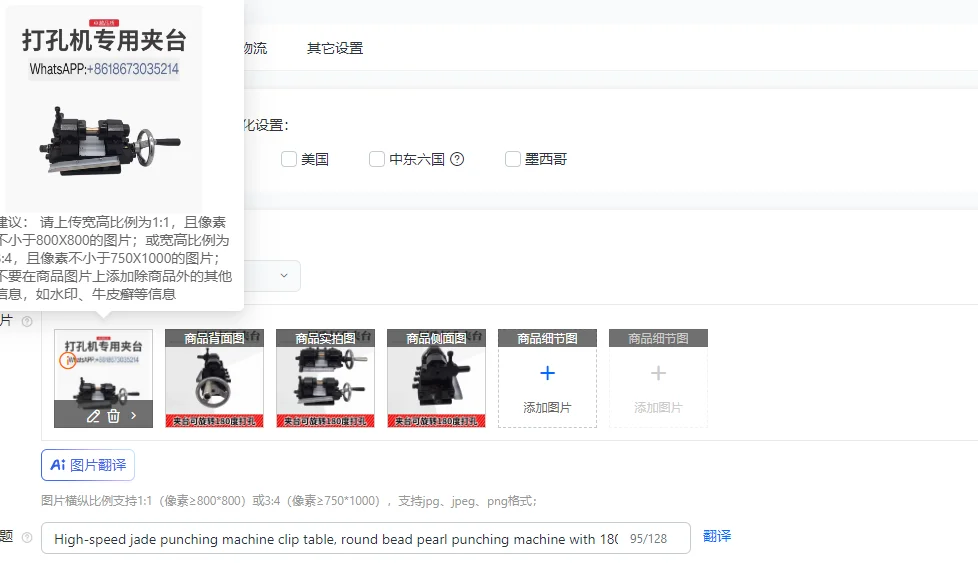Click the product title input field
This screenshot has width=978, height=563.
[366, 538]
